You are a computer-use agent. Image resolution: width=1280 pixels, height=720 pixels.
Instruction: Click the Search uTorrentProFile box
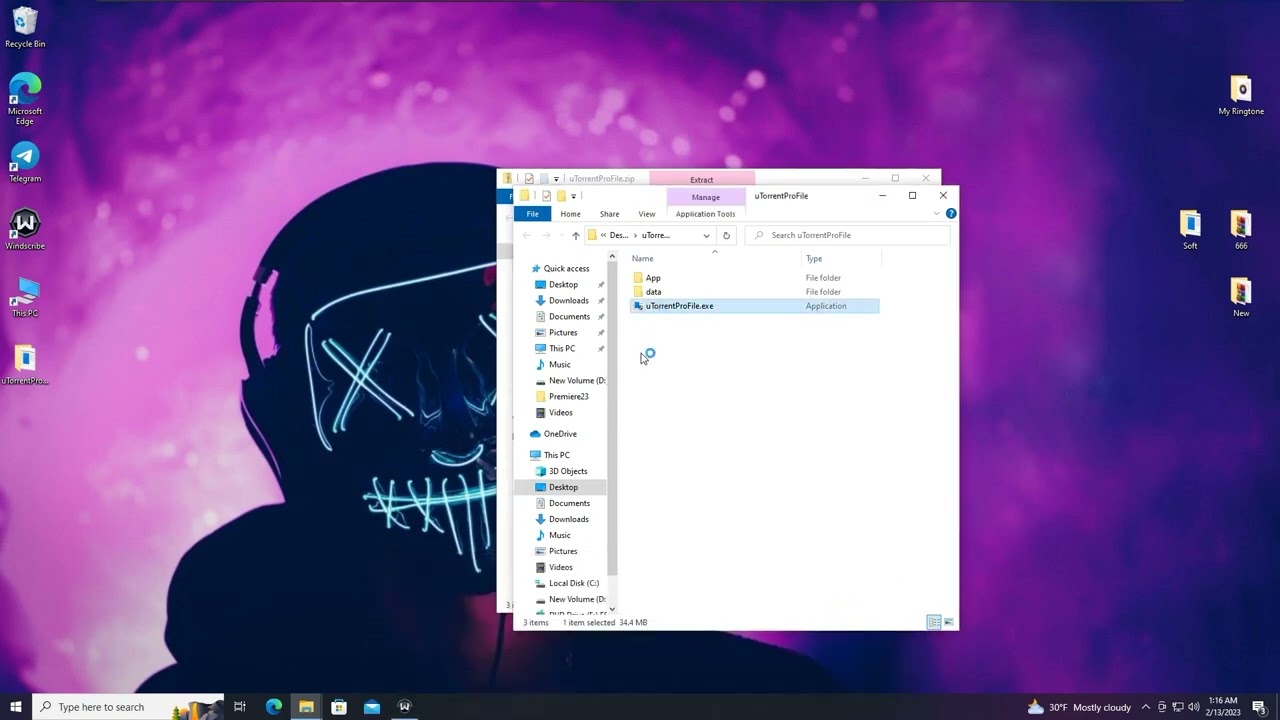(847, 235)
